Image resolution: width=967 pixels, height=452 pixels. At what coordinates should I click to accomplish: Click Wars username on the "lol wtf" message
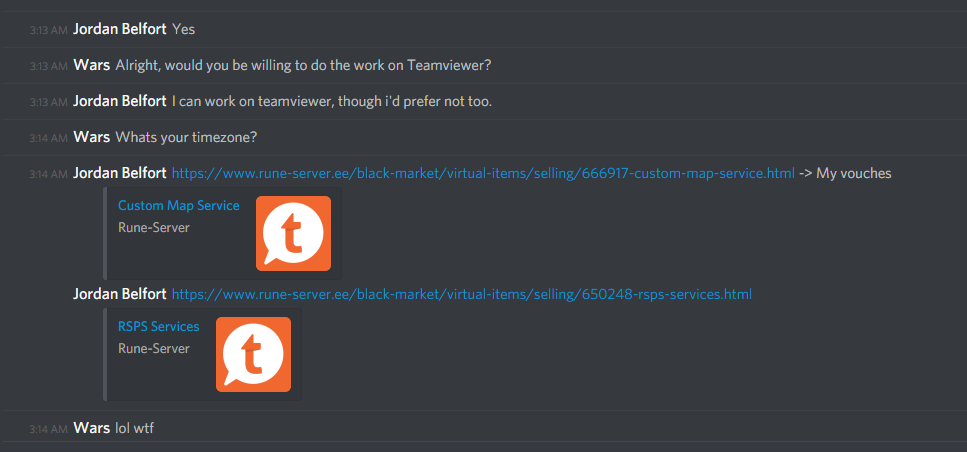[x=91, y=428]
